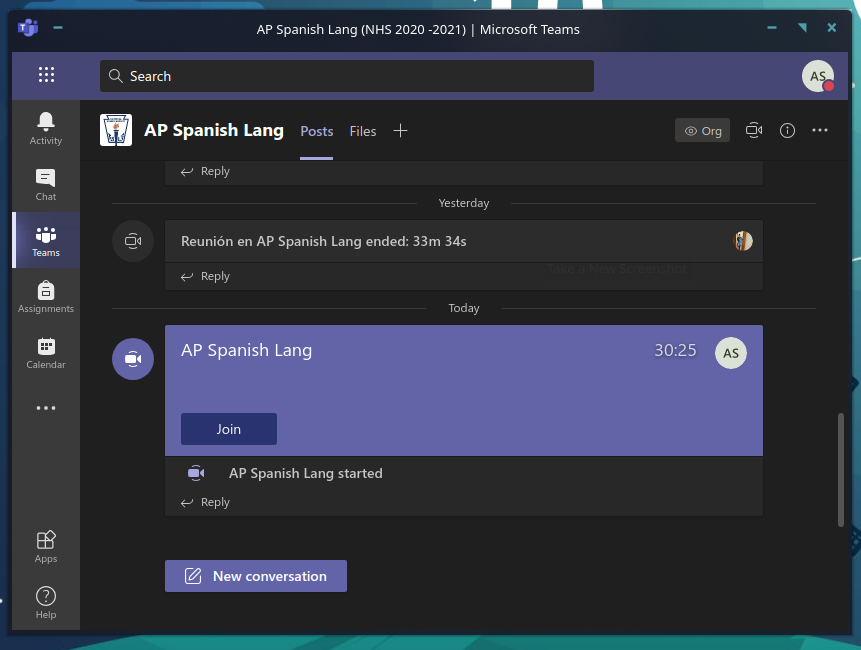This screenshot has height=650, width=861.
Task: Open the Chat section
Action: pyautogui.click(x=46, y=185)
